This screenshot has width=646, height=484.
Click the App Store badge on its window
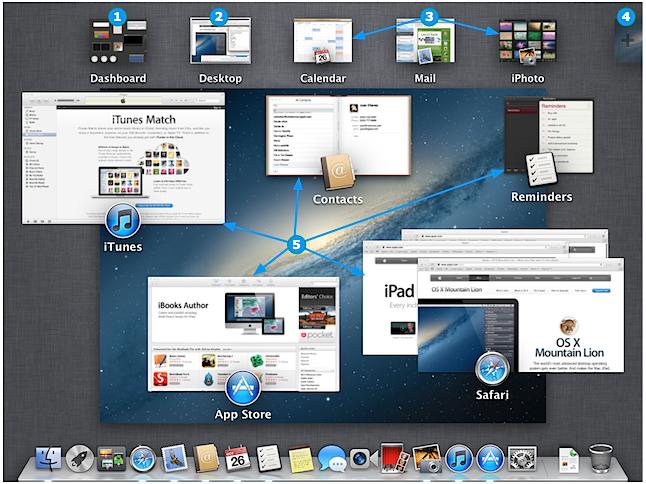click(243, 388)
